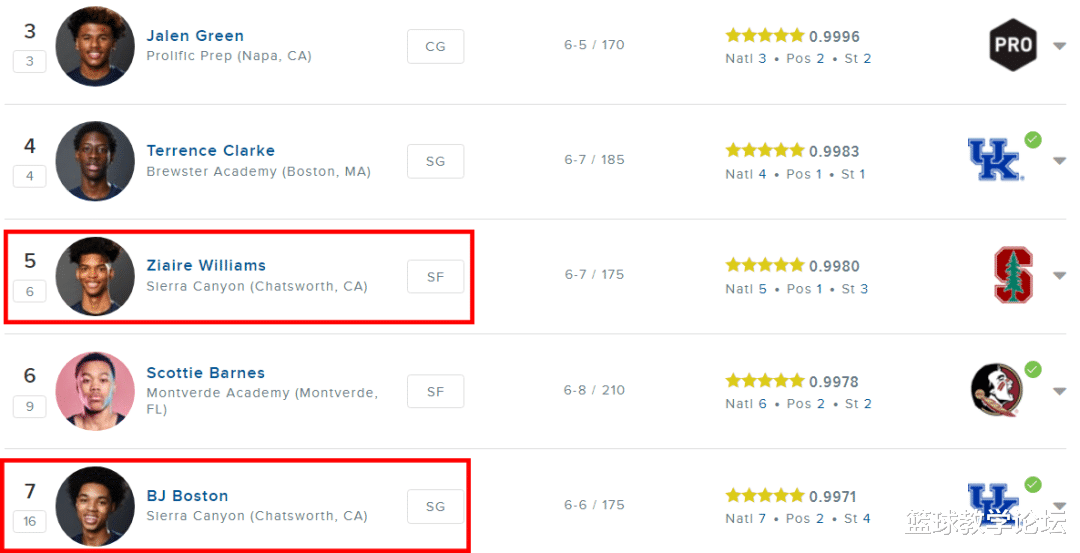Open the Ziaire Williams profile link
Image resolution: width=1080 pixels, height=553 pixels.
pos(206,265)
